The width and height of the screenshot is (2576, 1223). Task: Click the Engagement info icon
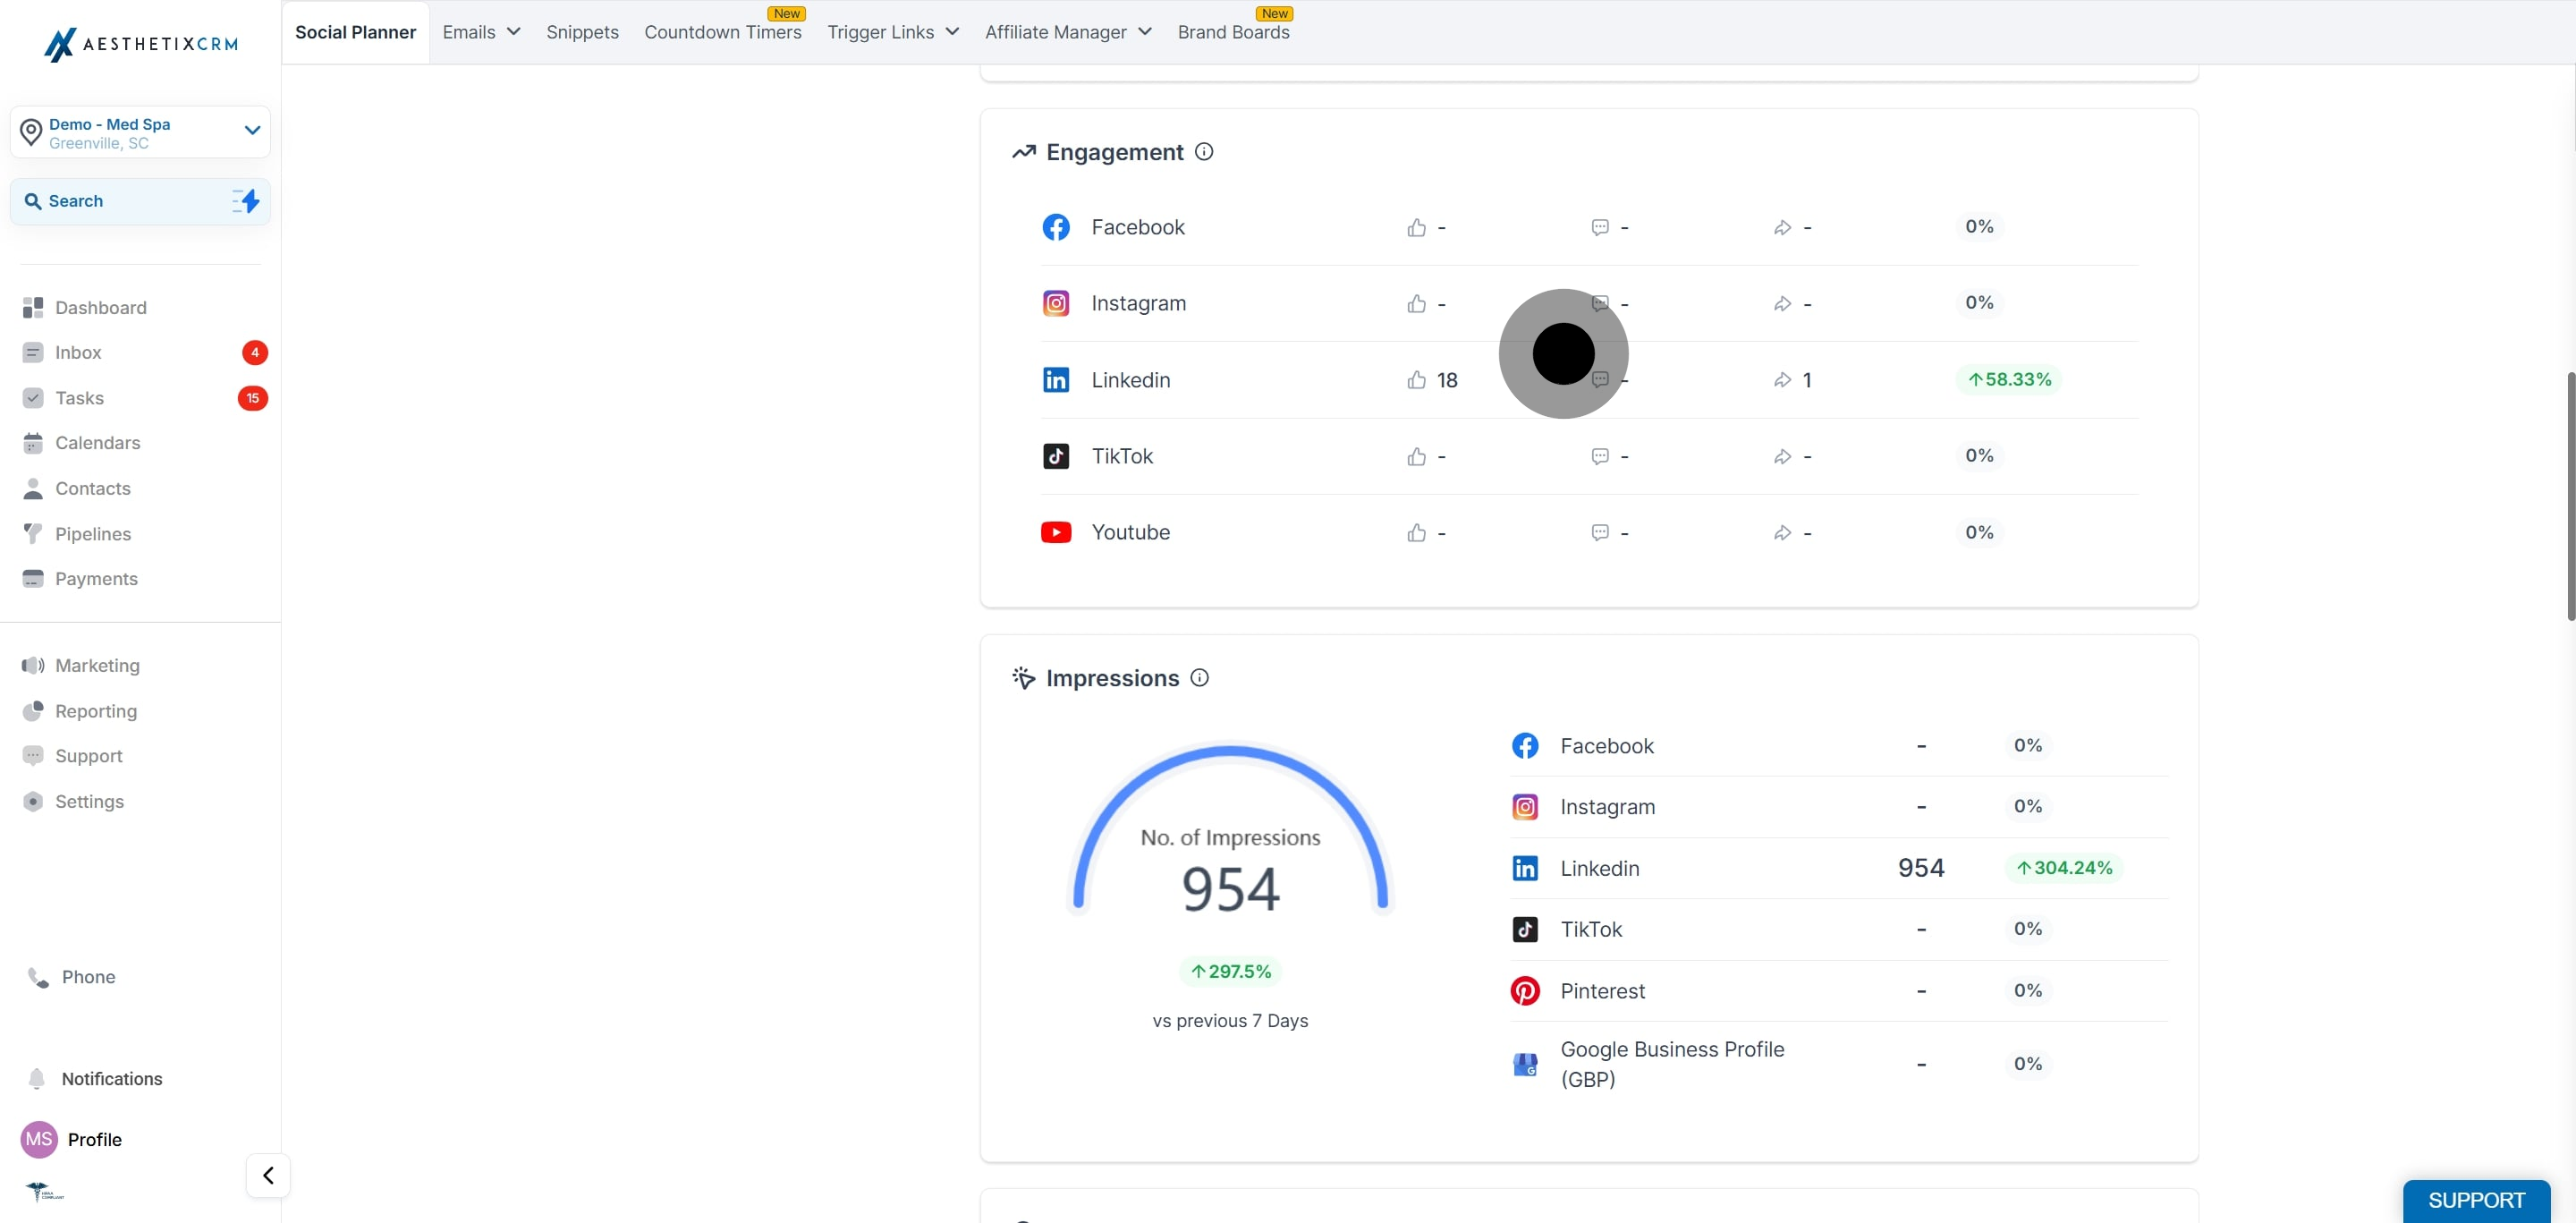(x=1204, y=152)
